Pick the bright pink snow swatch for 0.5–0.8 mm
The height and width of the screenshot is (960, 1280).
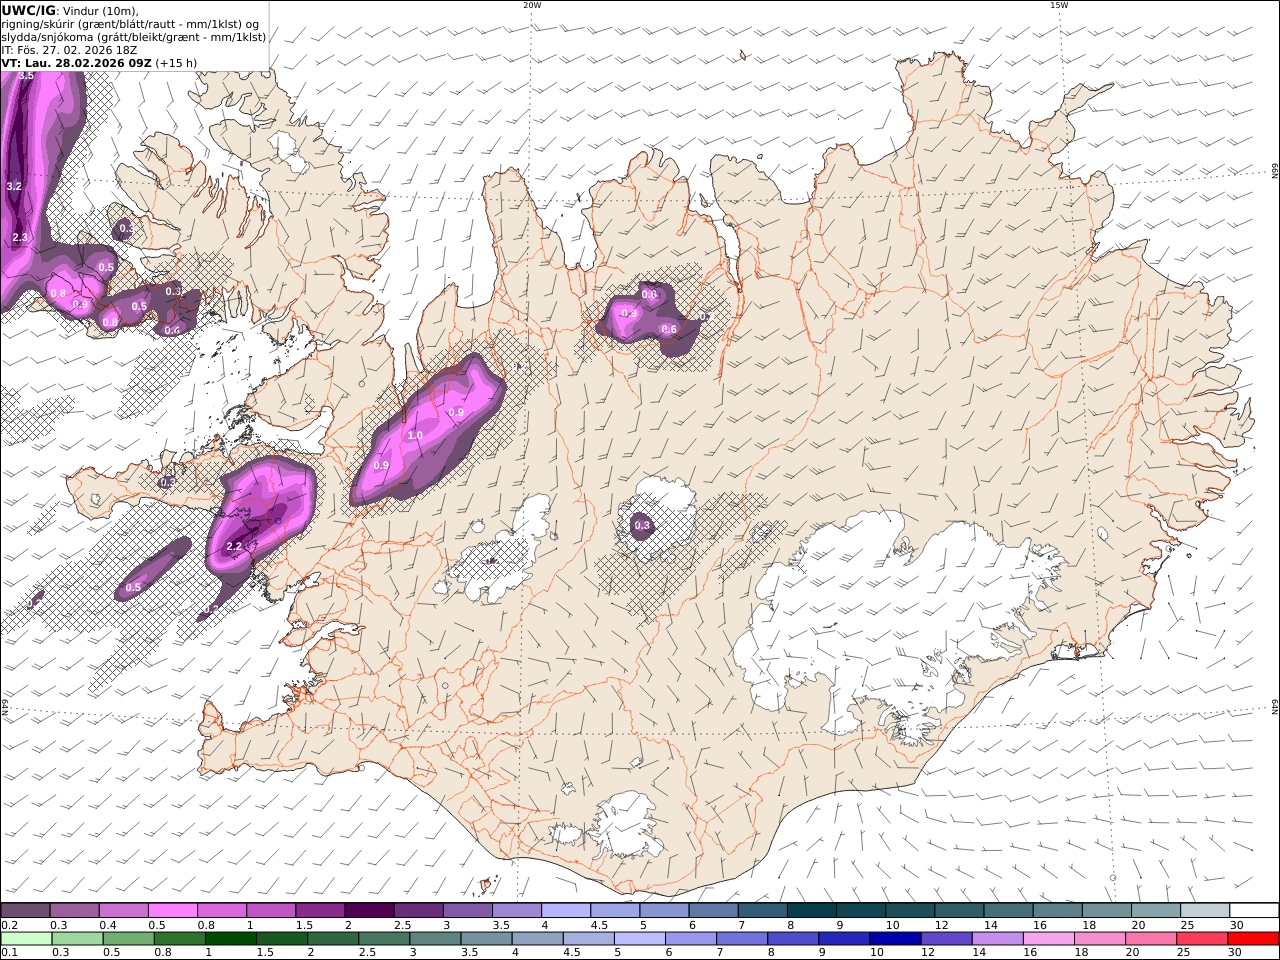tap(172, 910)
